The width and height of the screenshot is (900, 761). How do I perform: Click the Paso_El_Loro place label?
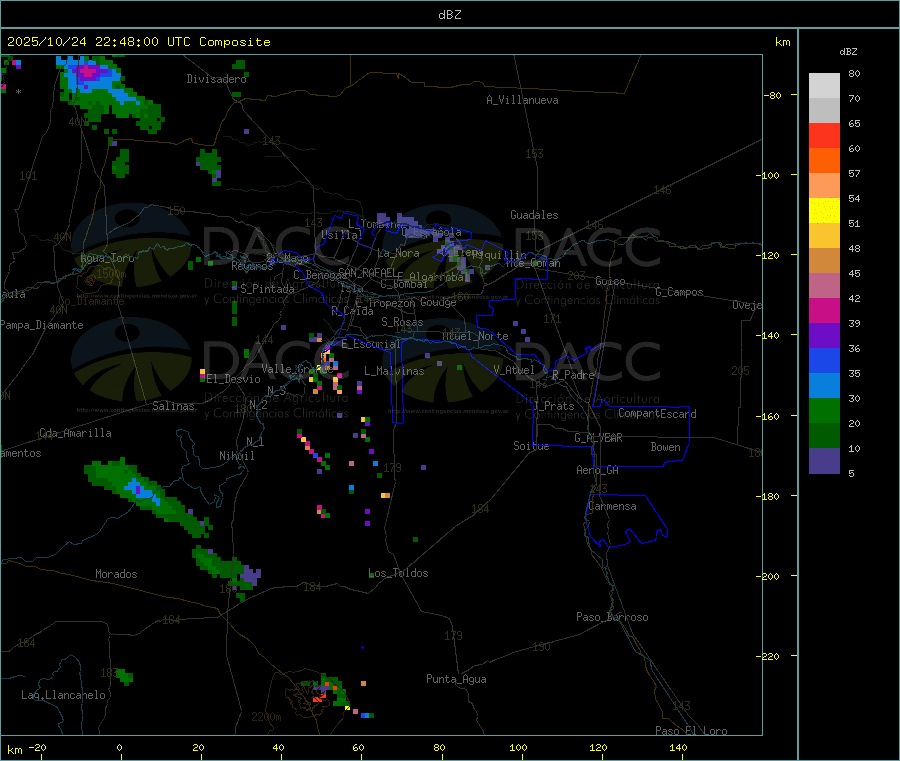692,731
